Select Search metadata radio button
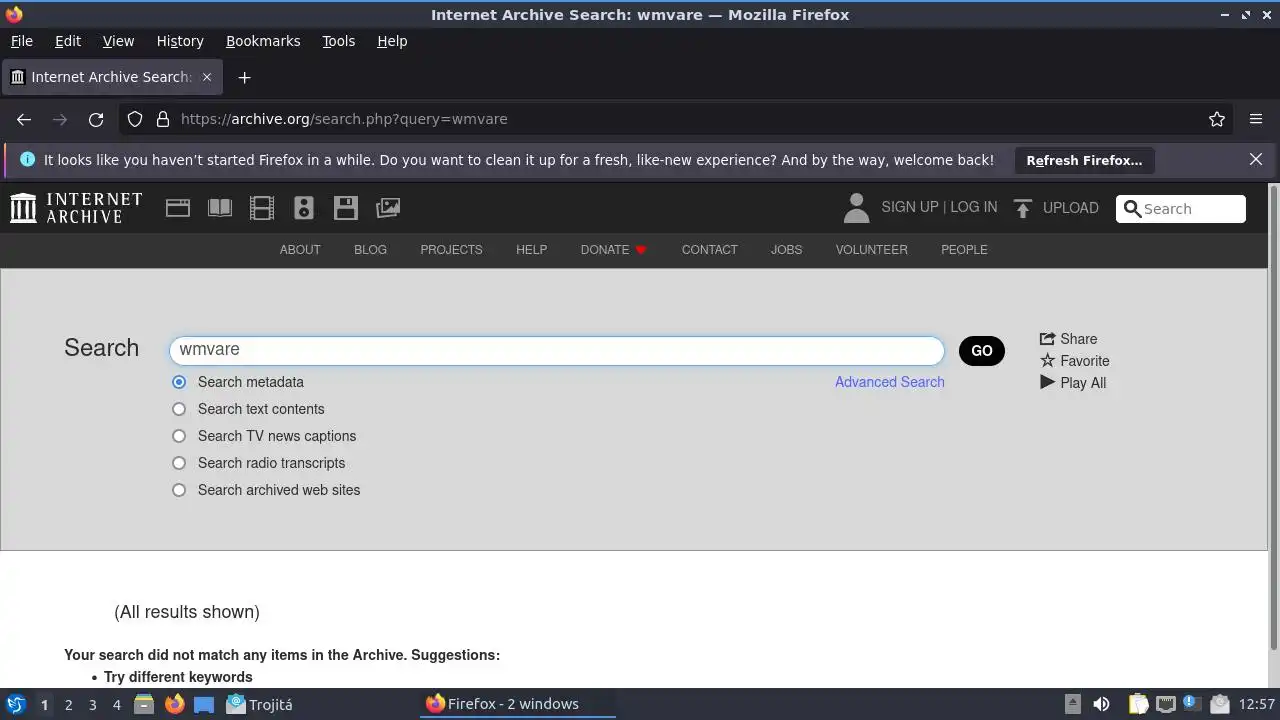 (179, 382)
